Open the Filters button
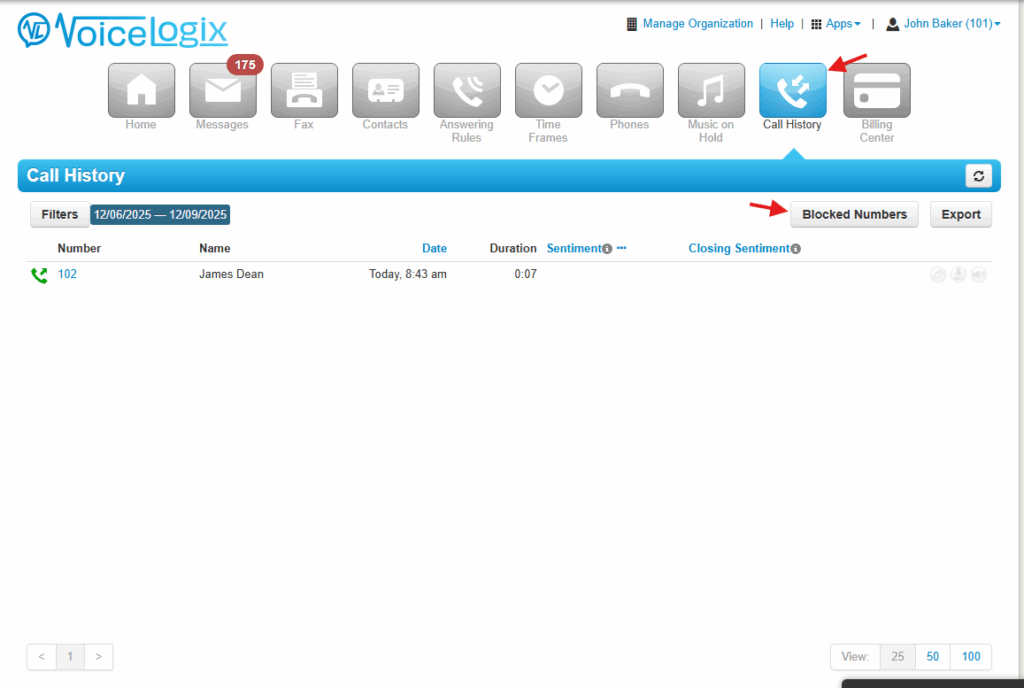 pos(60,214)
